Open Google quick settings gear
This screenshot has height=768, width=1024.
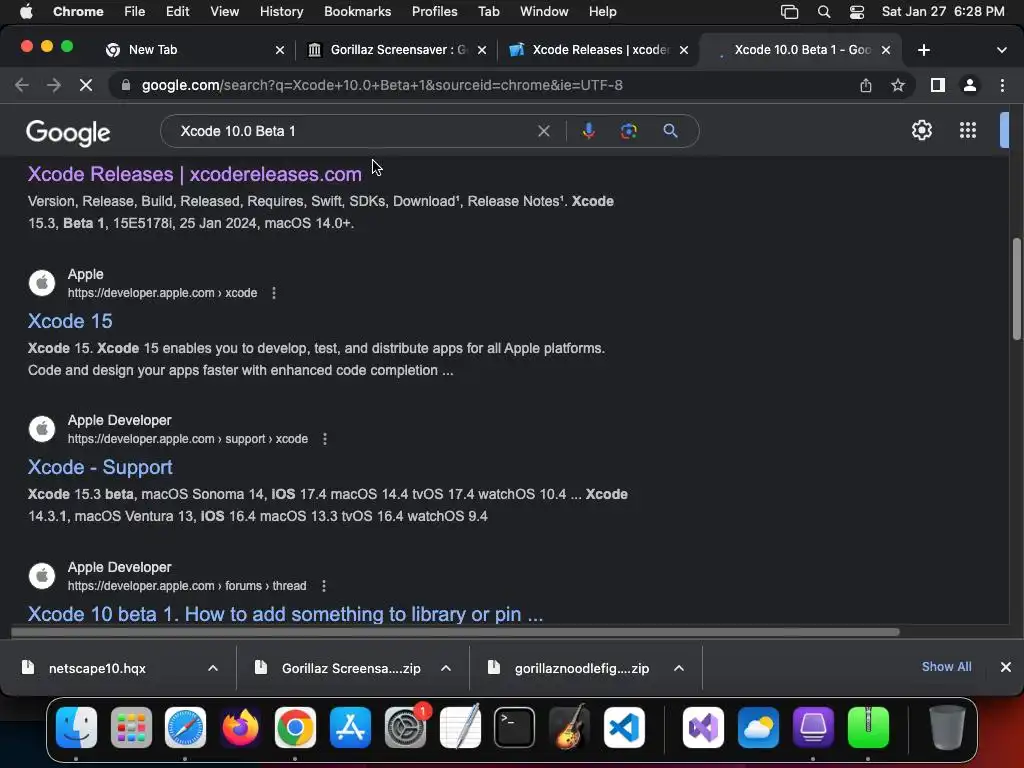(x=921, y=130)
